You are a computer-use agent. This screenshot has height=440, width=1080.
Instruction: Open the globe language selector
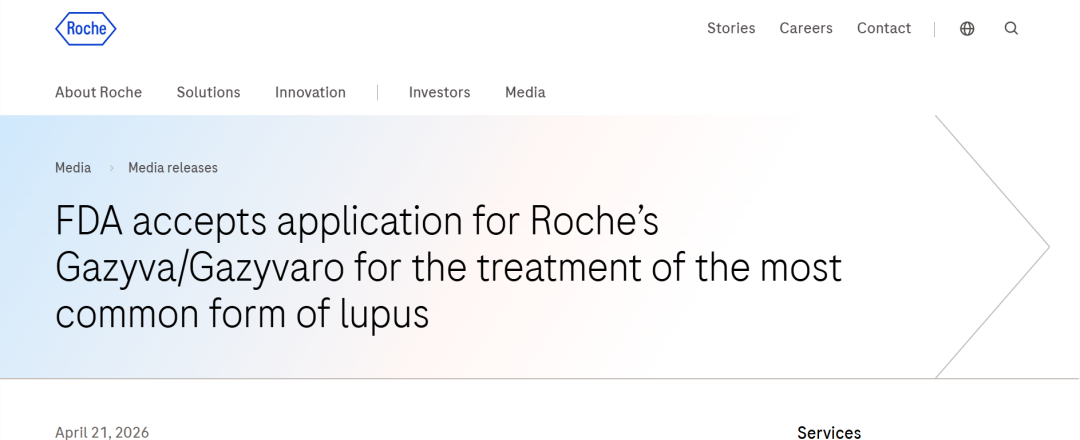coord(967,29)
